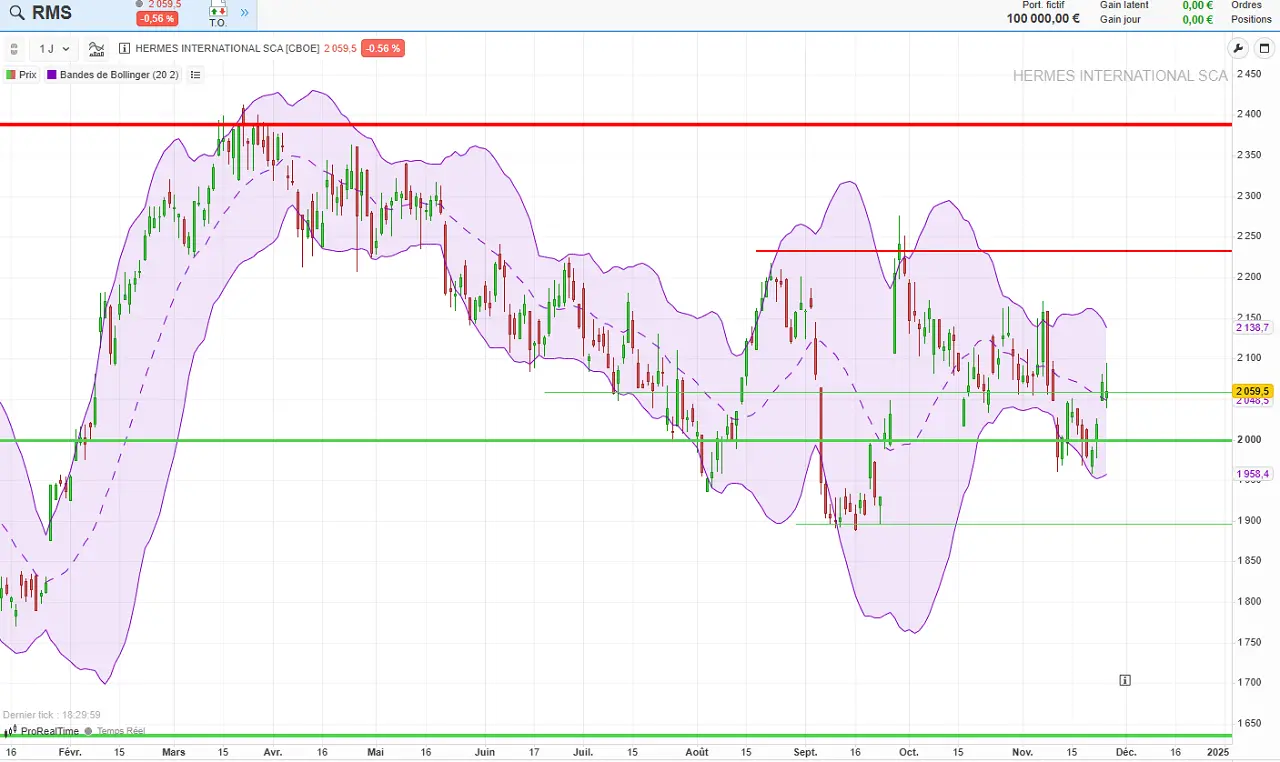Click the purple Bollinger color swatch
Viewport: 1280px width, 762px height.
coord(52,75)
